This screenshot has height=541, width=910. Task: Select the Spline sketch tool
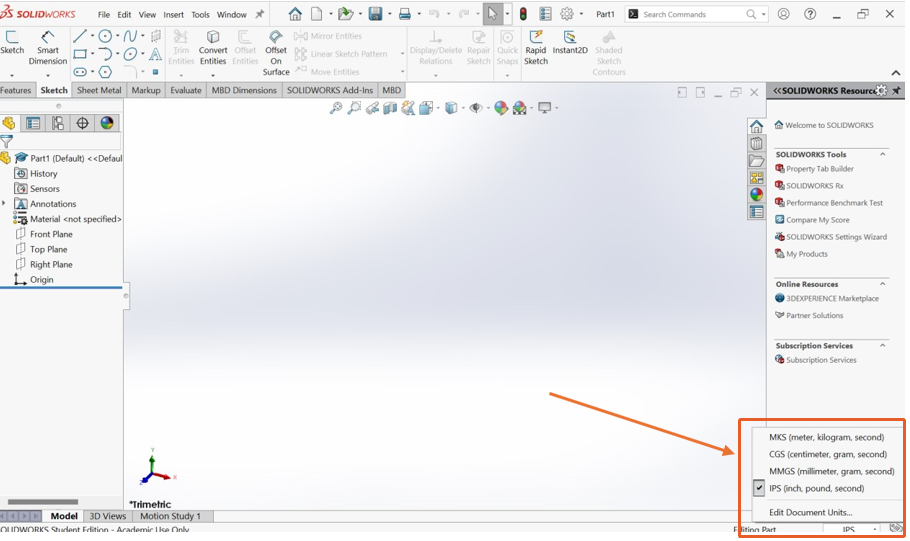(x=130, y=37)
